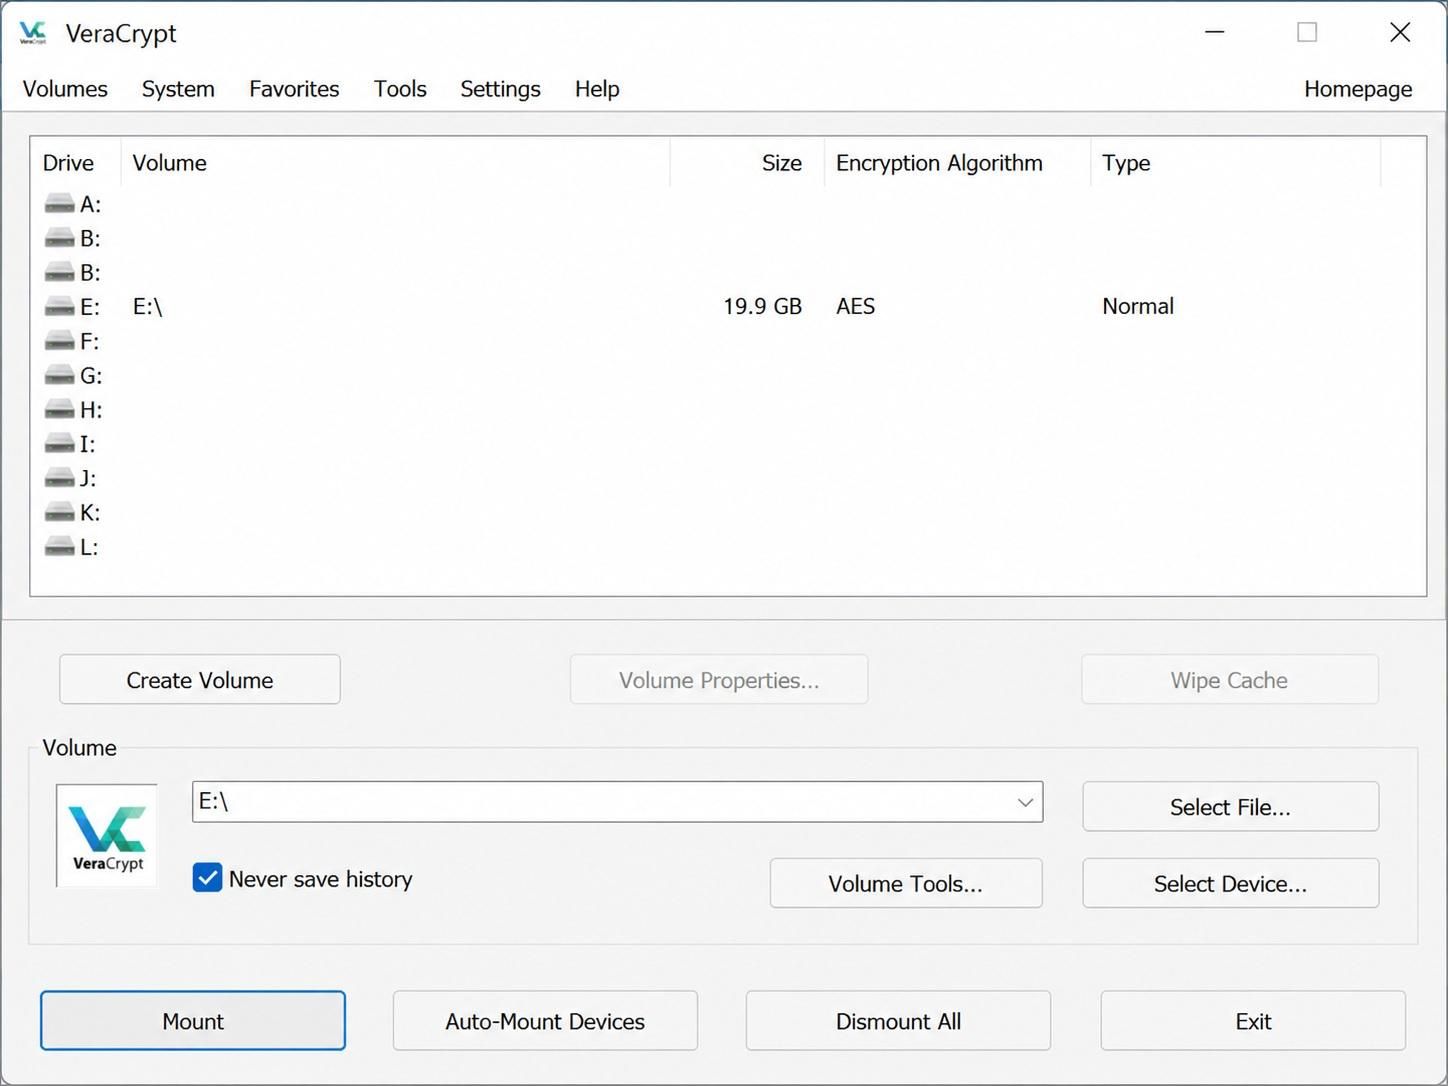Visit the Homepage link
The width and height of the screenshot is (1448, 1086).
coord(1358,89)
